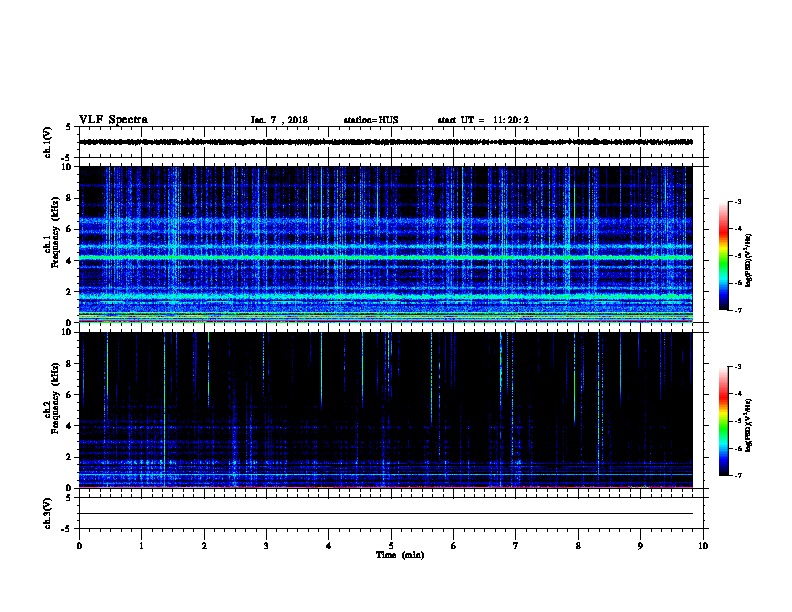Click the "8" kHz tick on ch.2 frequency axis

pos(69,364)
